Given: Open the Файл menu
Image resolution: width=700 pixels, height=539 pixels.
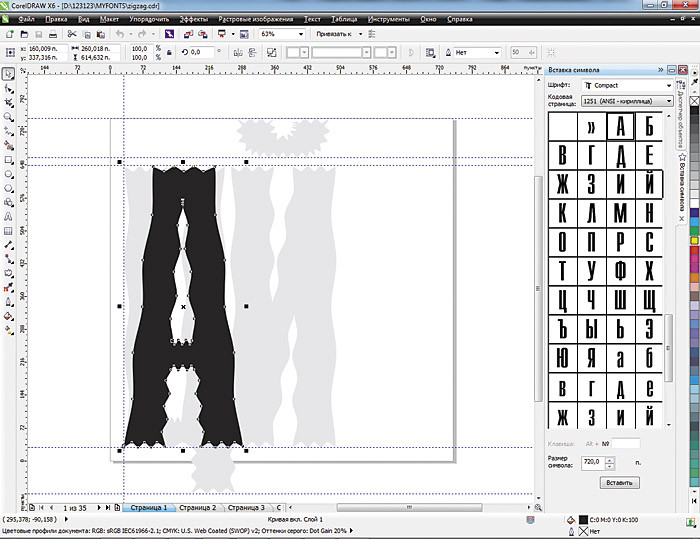Looking at the screenshot, I should 26,19.
